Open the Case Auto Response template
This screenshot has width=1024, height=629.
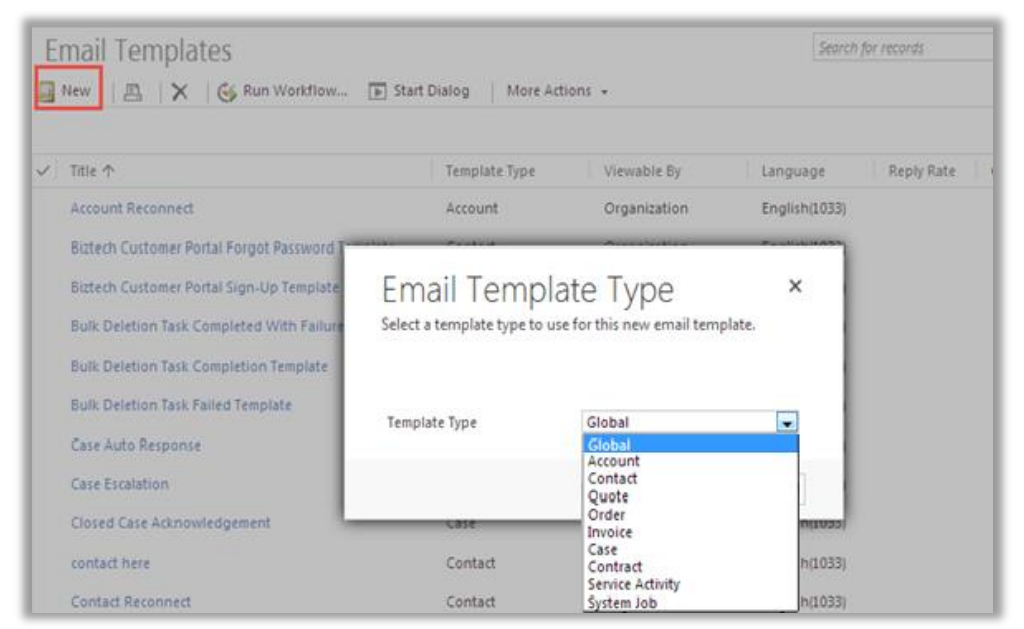(x=136, y=445)
